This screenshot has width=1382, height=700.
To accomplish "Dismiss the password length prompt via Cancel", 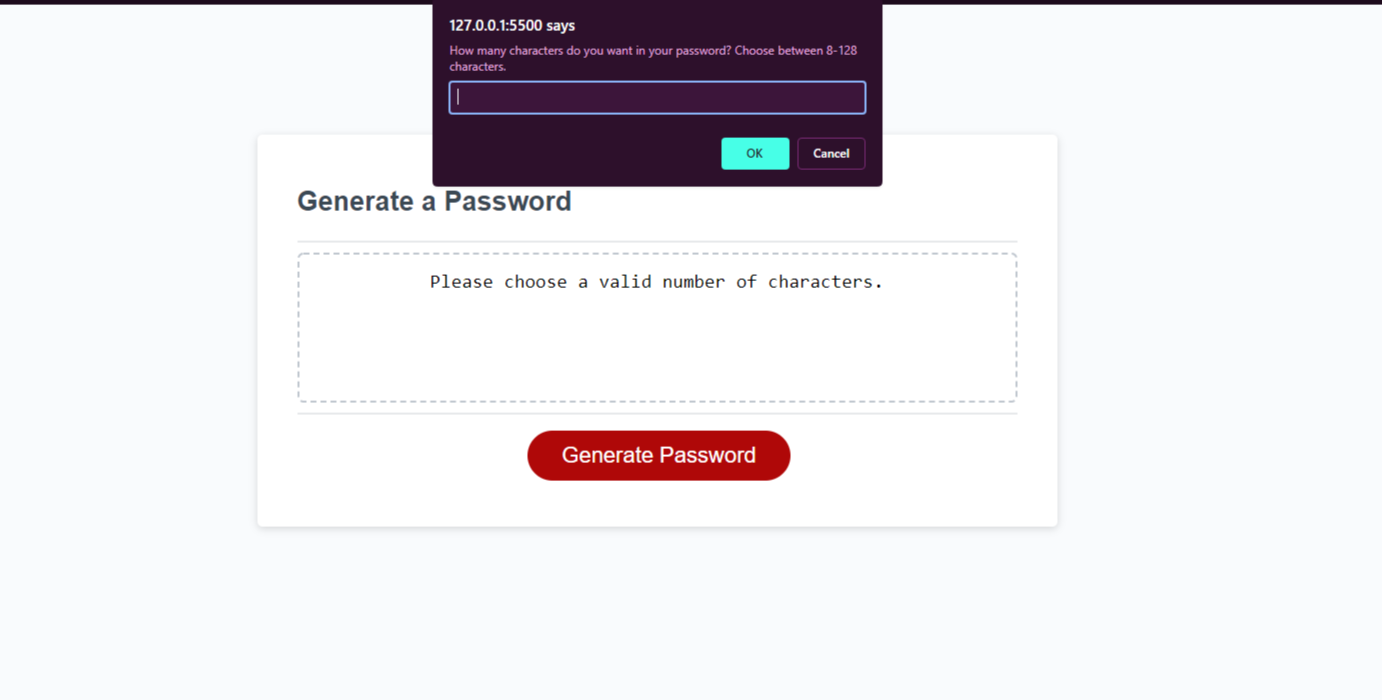I will [831, 153].
